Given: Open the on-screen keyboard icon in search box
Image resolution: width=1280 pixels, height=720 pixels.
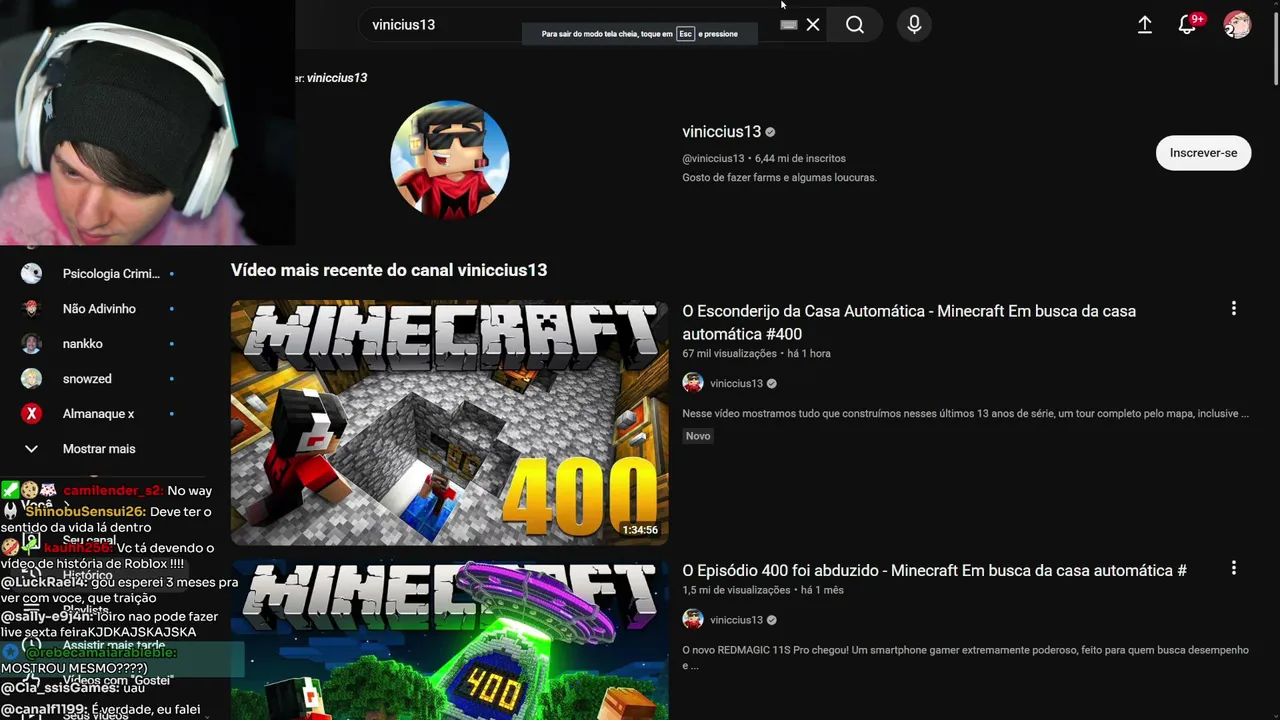Looking at the screenshot, I should (x=789, y=25).
